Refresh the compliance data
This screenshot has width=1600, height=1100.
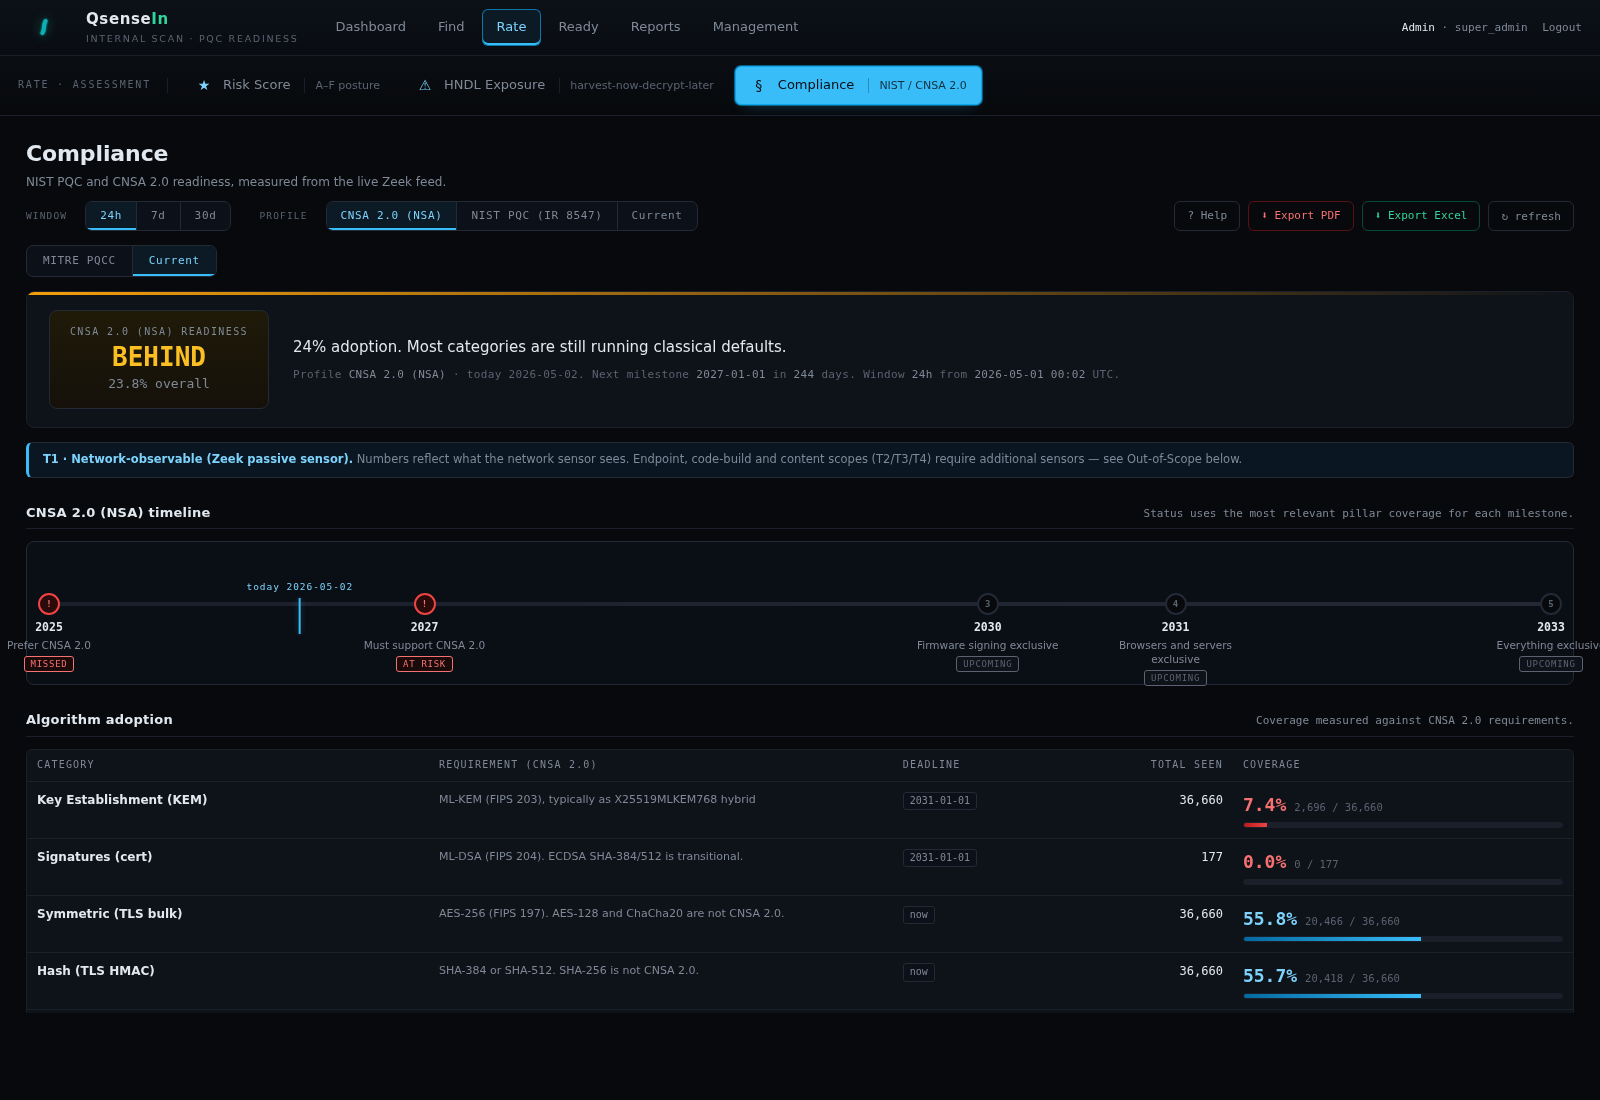tap(1531, 216)
